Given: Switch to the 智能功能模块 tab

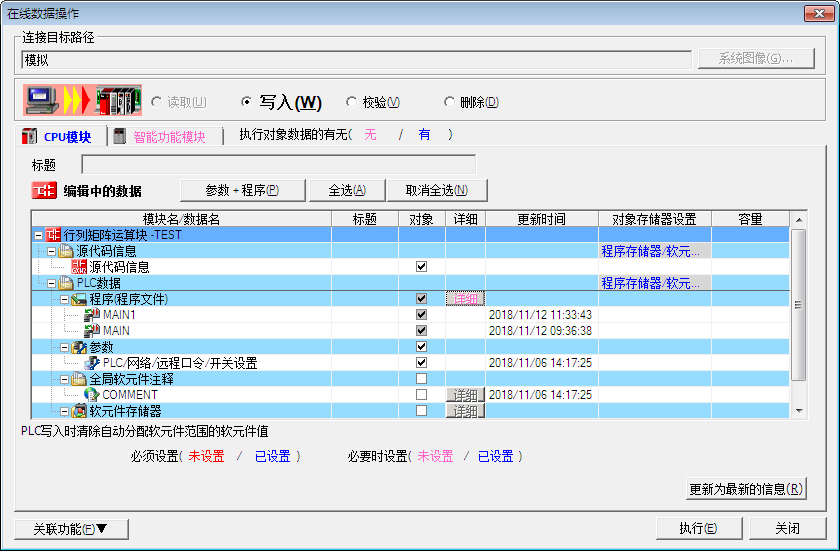Looking at the screenshot, I should coord(167,137).
